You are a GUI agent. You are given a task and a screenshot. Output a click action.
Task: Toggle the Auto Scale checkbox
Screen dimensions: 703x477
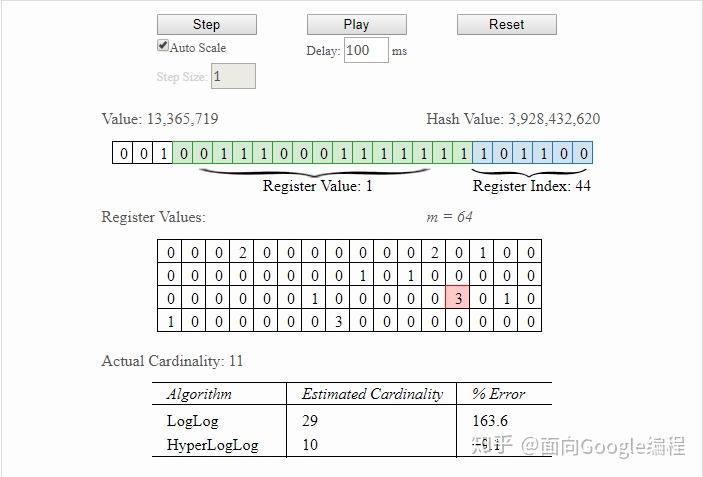click(163, 46)
